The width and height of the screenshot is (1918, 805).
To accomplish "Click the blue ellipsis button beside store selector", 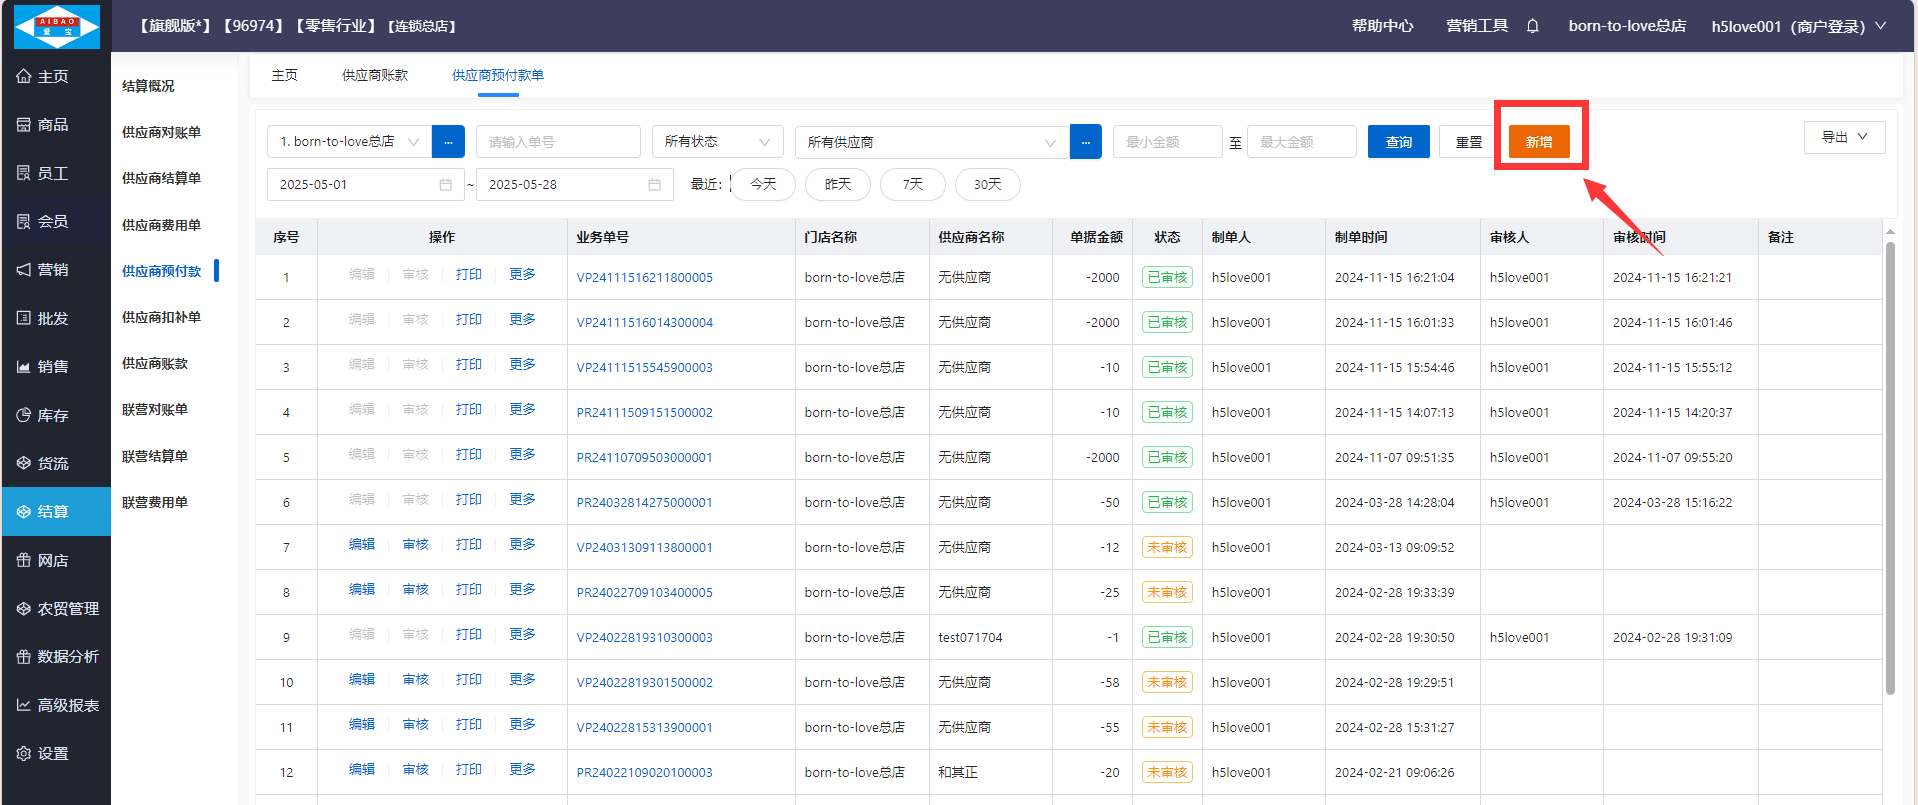I will [448, 142].
